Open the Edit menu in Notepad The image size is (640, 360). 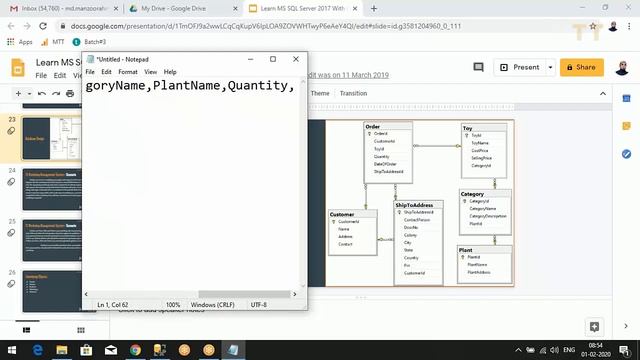coord(107,72)
